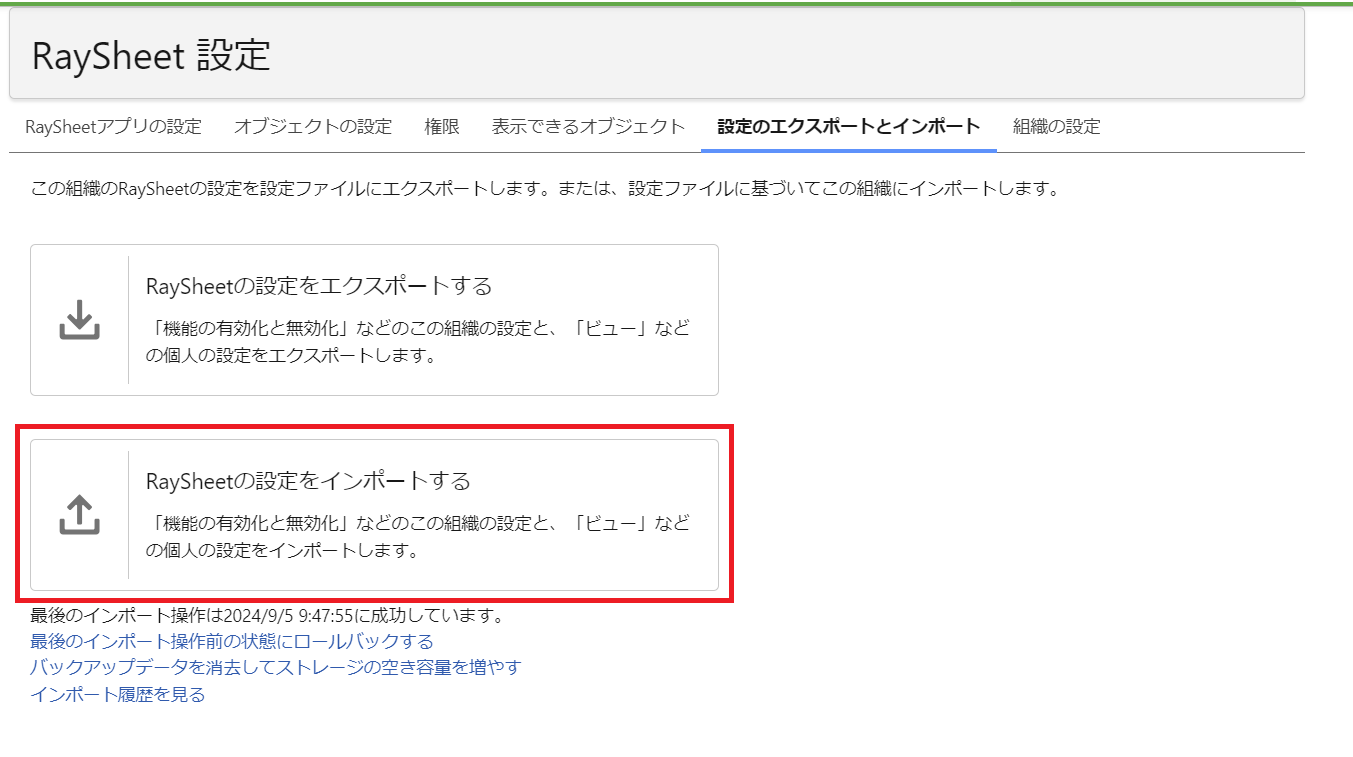Image resolution: width=1353 pixels, height=757 pixels.
Task: Click the export download arrow icon
Action: [79, 320]
